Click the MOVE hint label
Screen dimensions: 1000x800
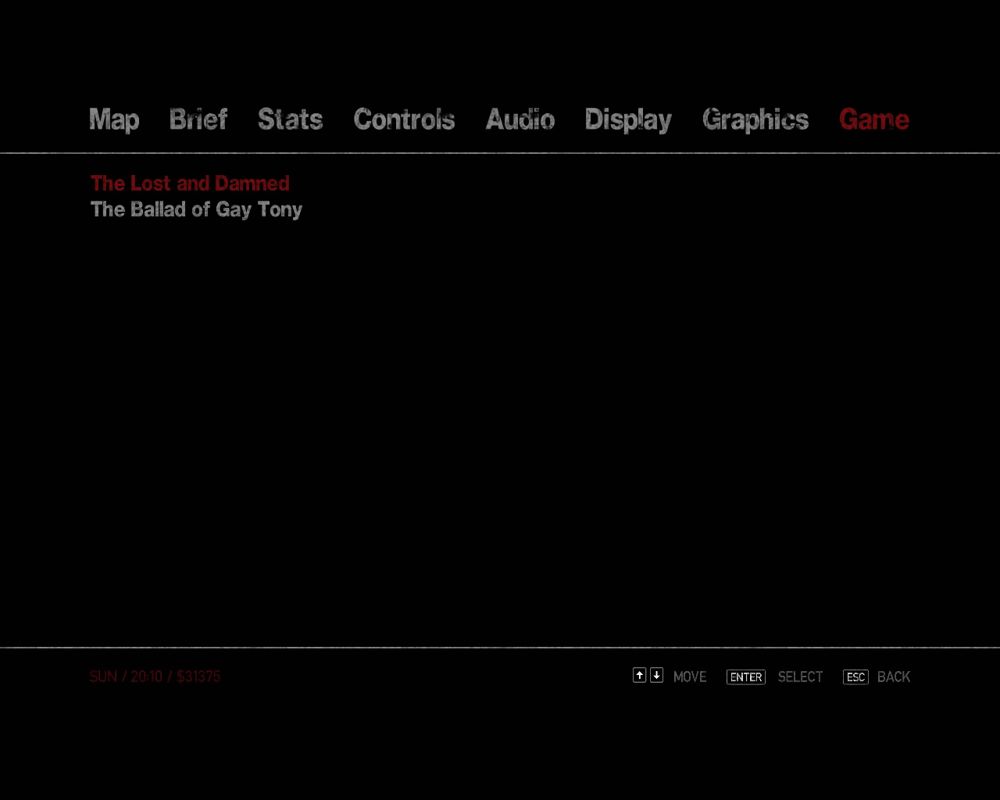[690, 677]
